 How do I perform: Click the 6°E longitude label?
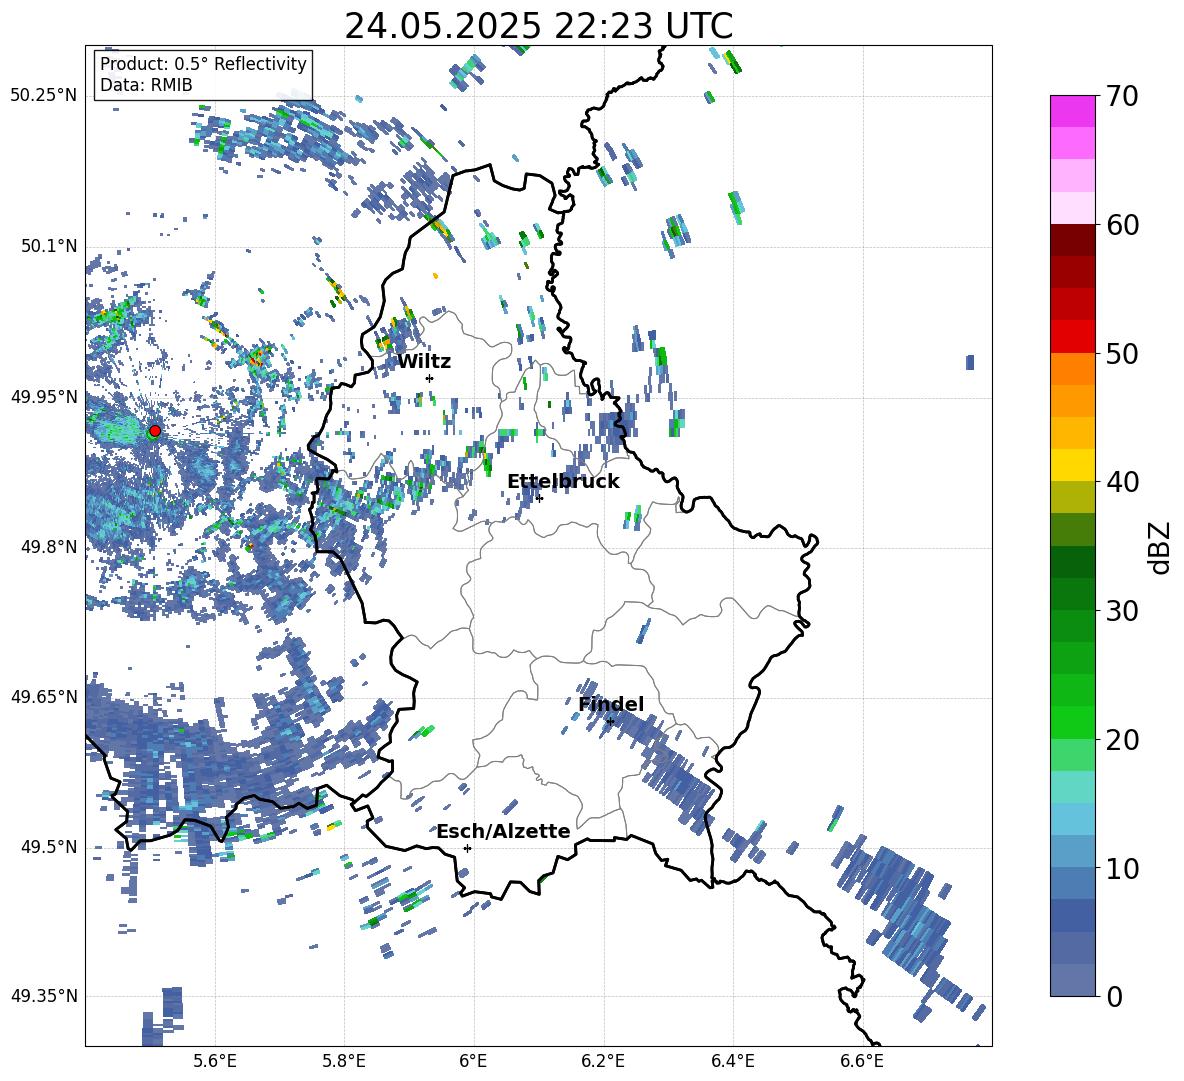pyautogui.click(x=473, y=1061)
